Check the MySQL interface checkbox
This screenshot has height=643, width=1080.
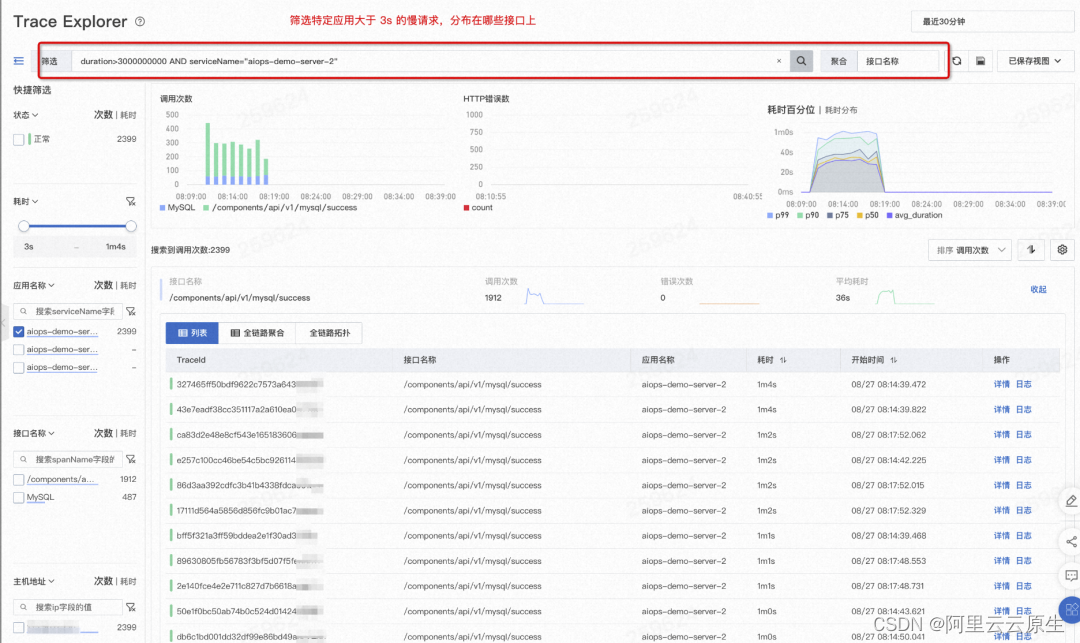pos(19,498)
